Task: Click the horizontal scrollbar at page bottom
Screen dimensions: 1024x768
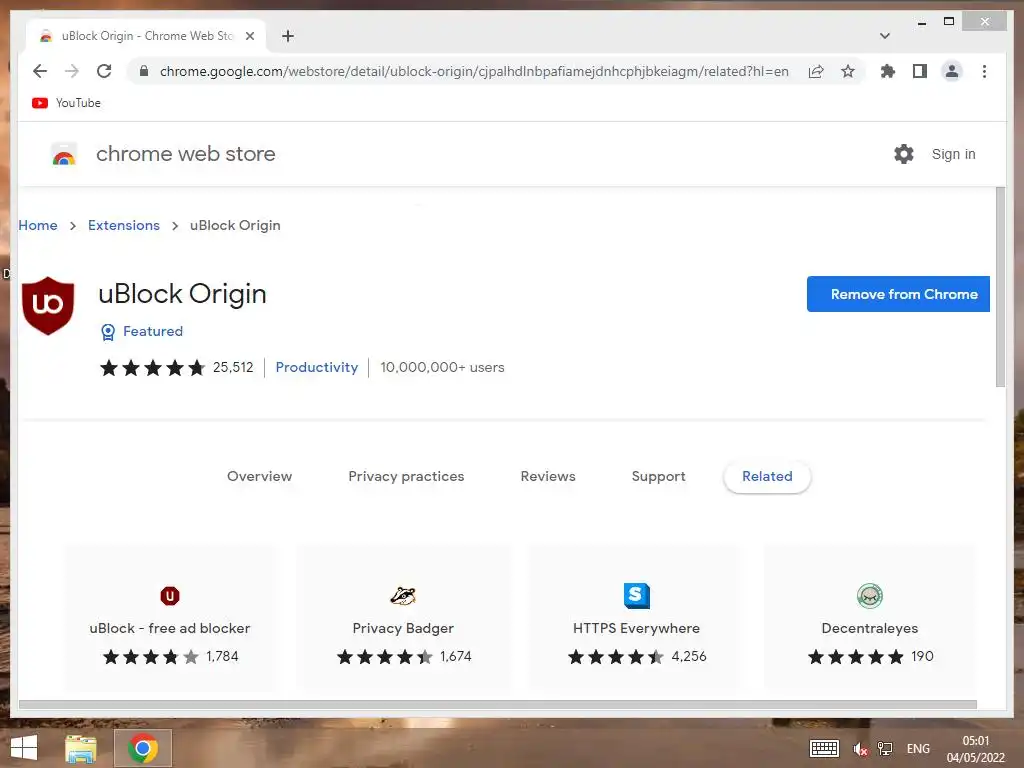Action: pos(498,705)
